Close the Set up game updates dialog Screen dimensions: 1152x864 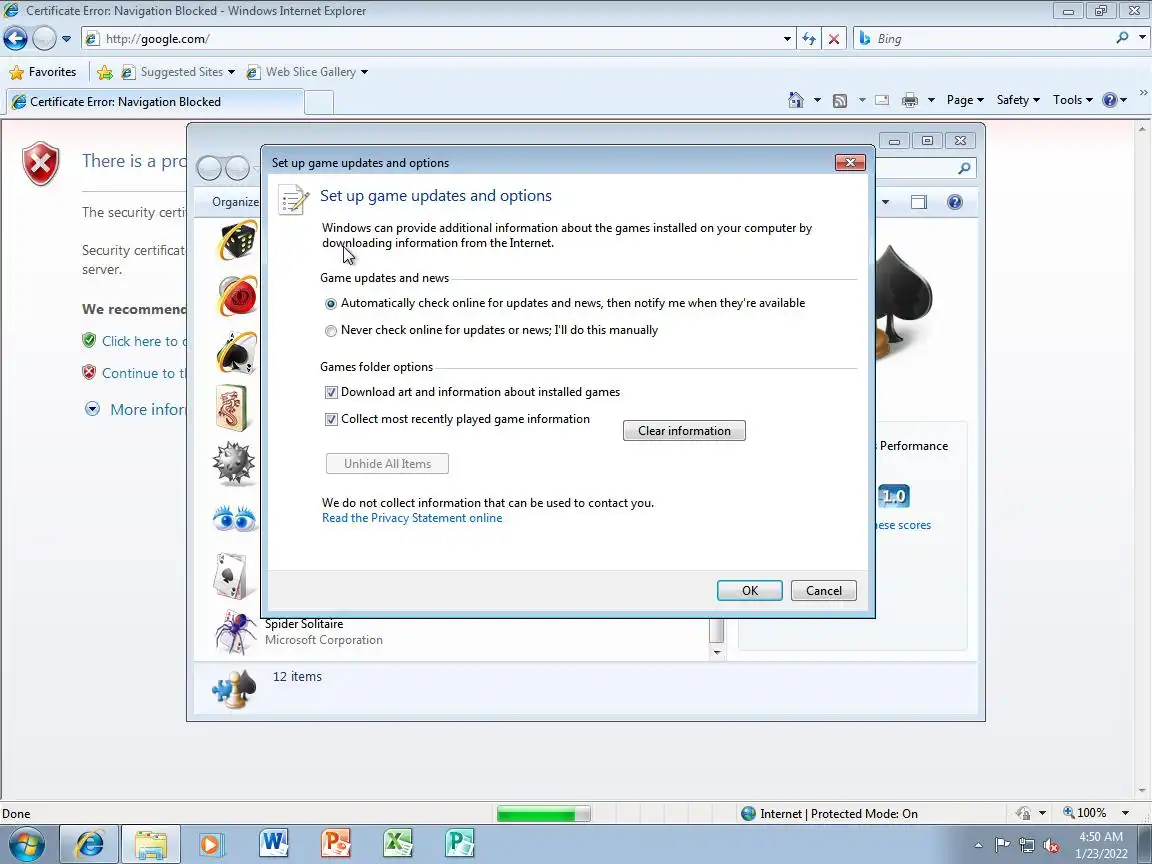pyautogui.click(x=850, y=162)
